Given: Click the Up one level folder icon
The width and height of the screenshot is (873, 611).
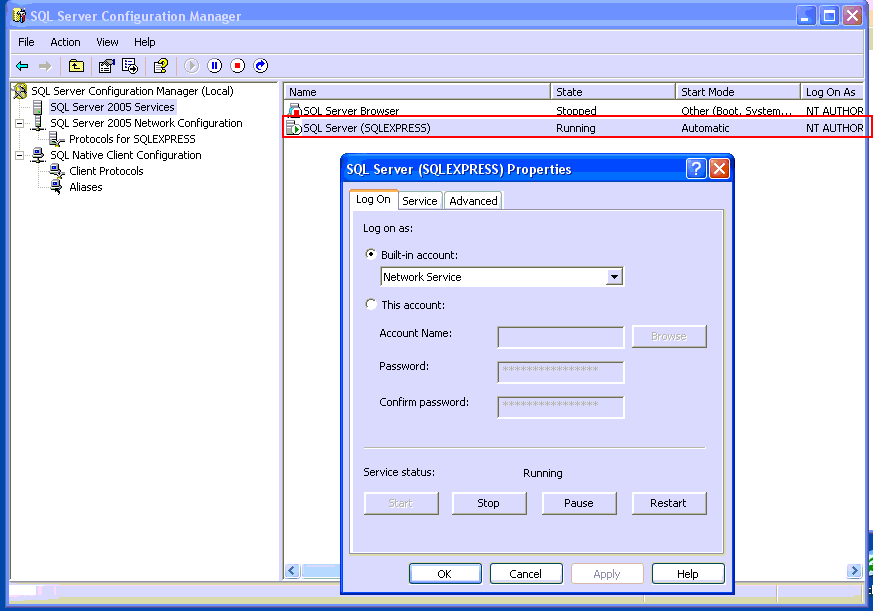Looking at the screenshot, I should click(x=76, y=66).
